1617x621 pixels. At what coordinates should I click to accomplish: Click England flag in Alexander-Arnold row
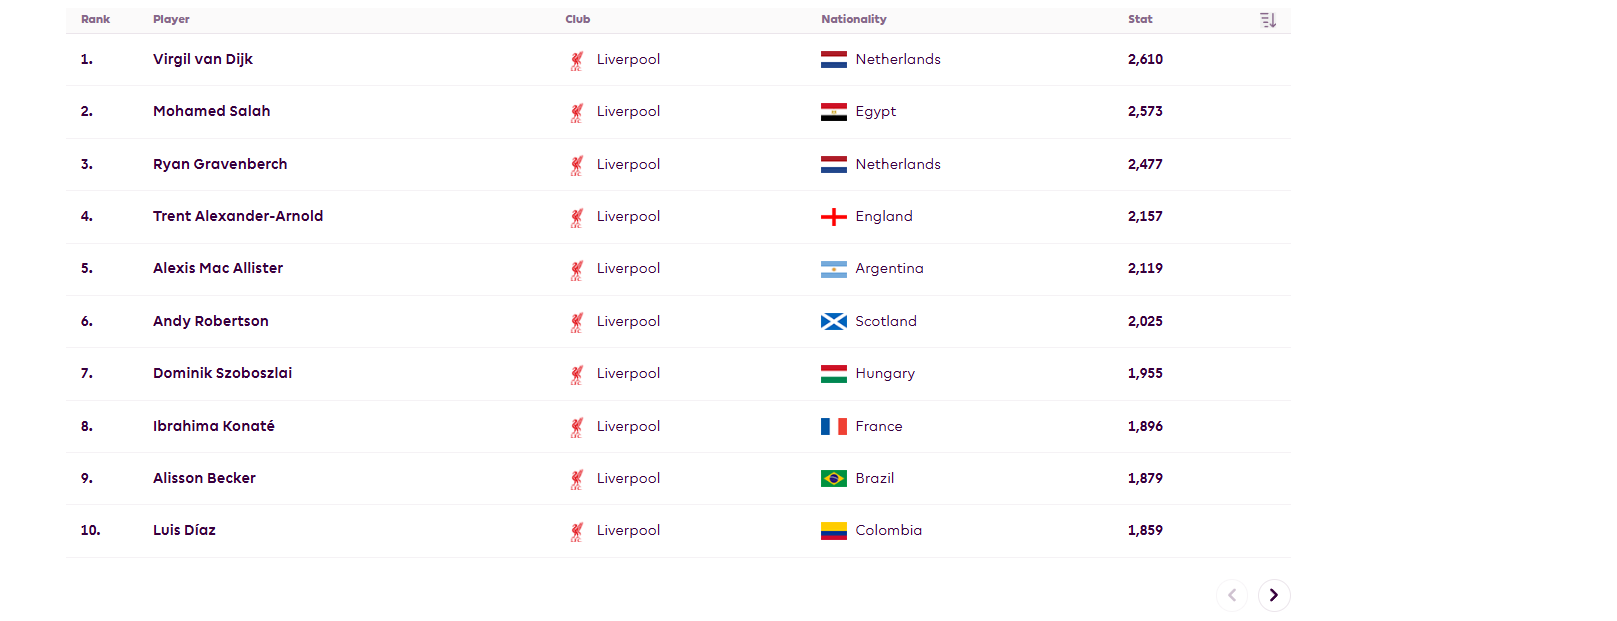point(834,217)
